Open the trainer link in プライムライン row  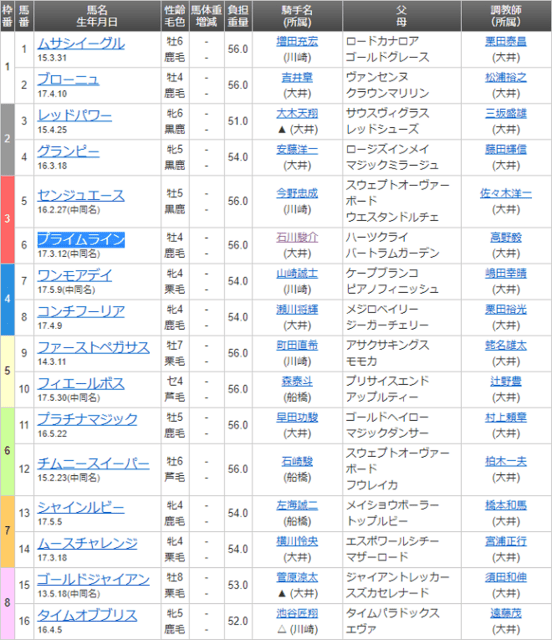(x=505, y=237)
